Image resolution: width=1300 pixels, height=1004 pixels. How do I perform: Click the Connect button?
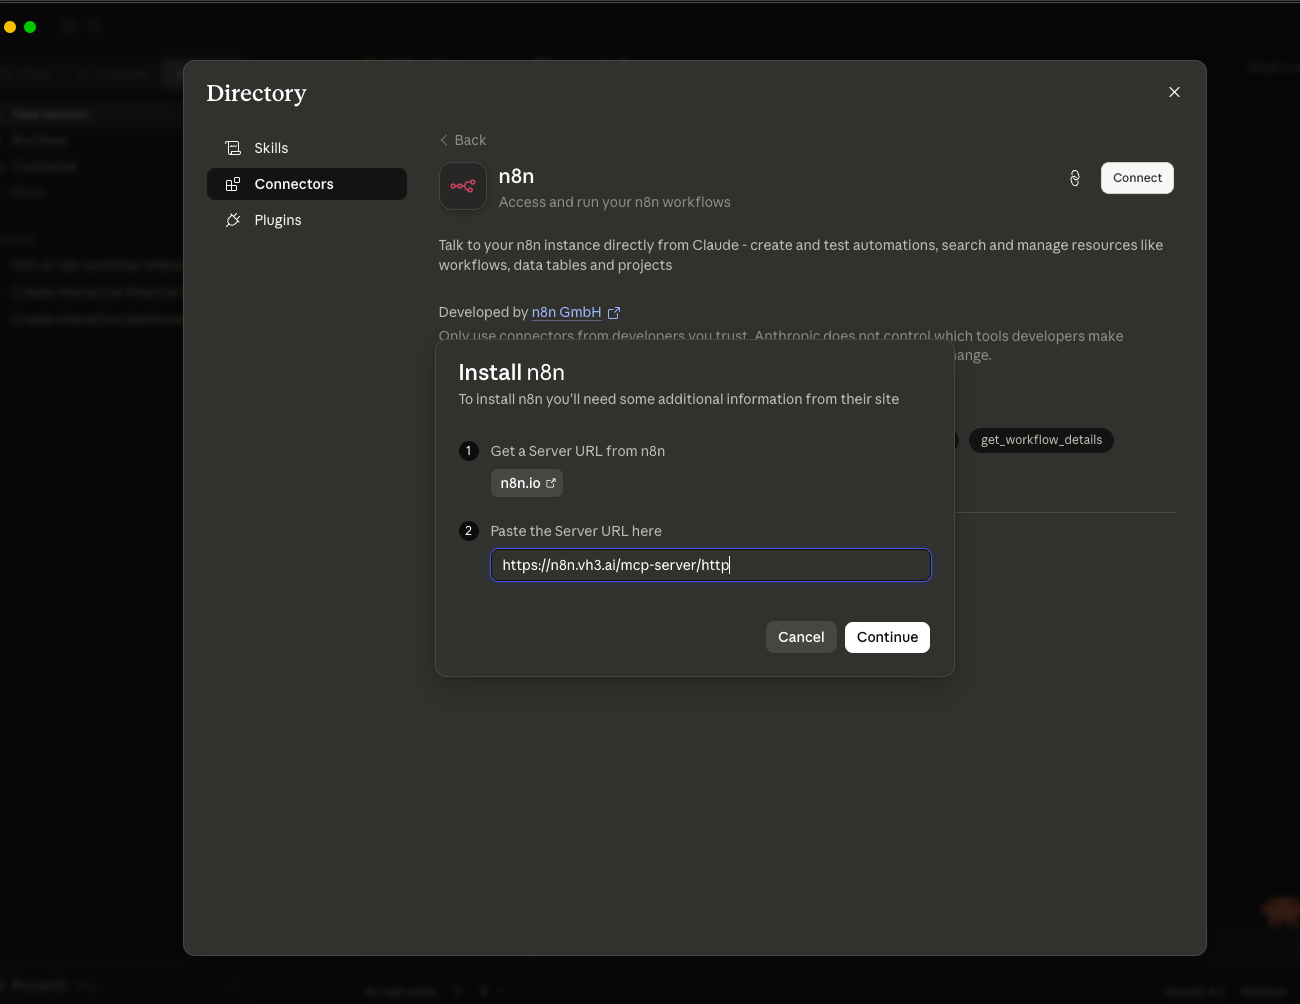1137,178
